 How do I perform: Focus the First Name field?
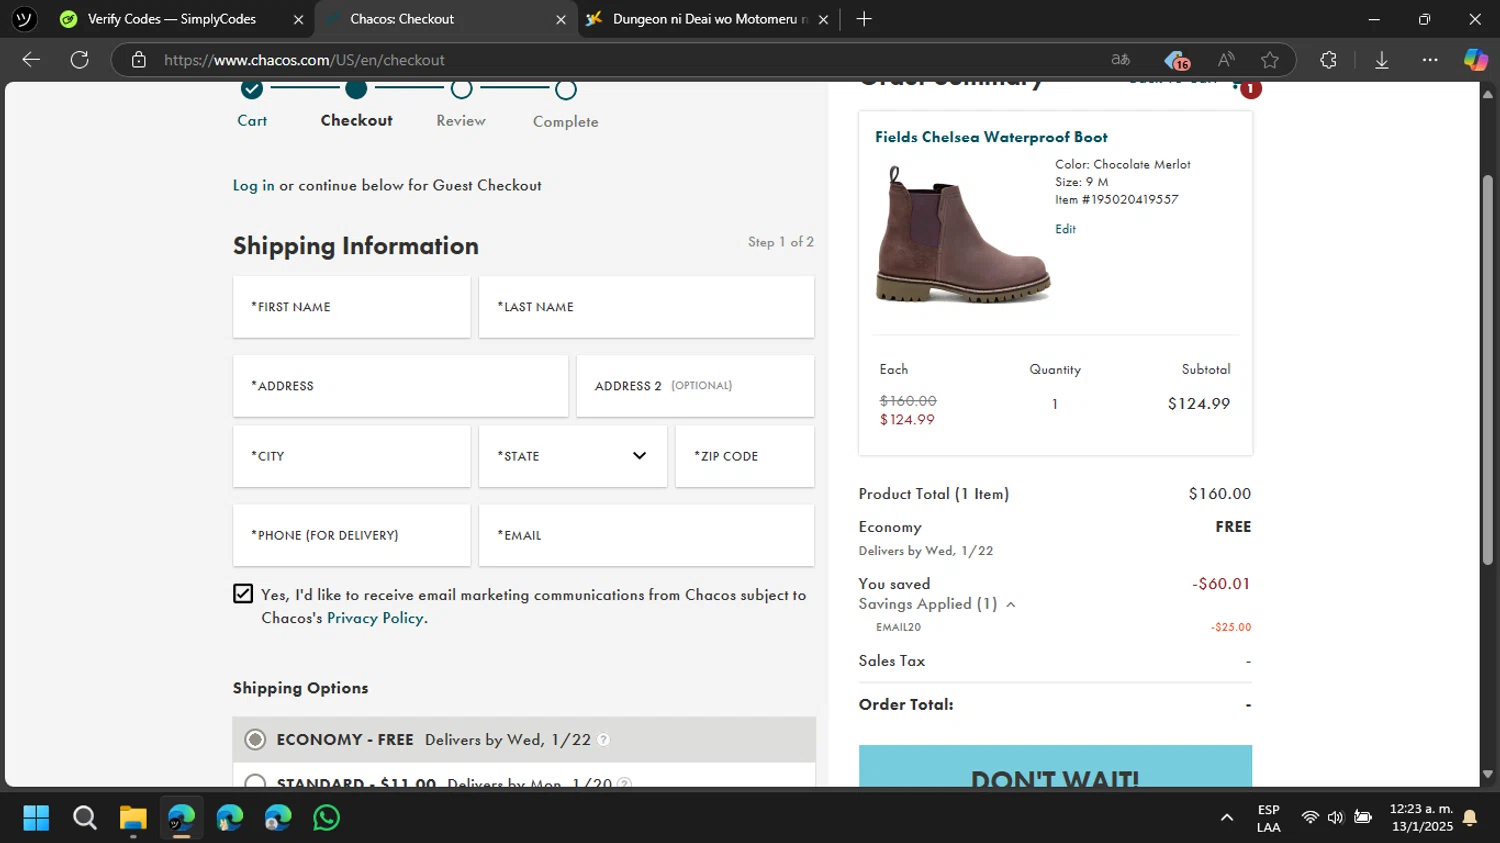[x=352, y=307]
